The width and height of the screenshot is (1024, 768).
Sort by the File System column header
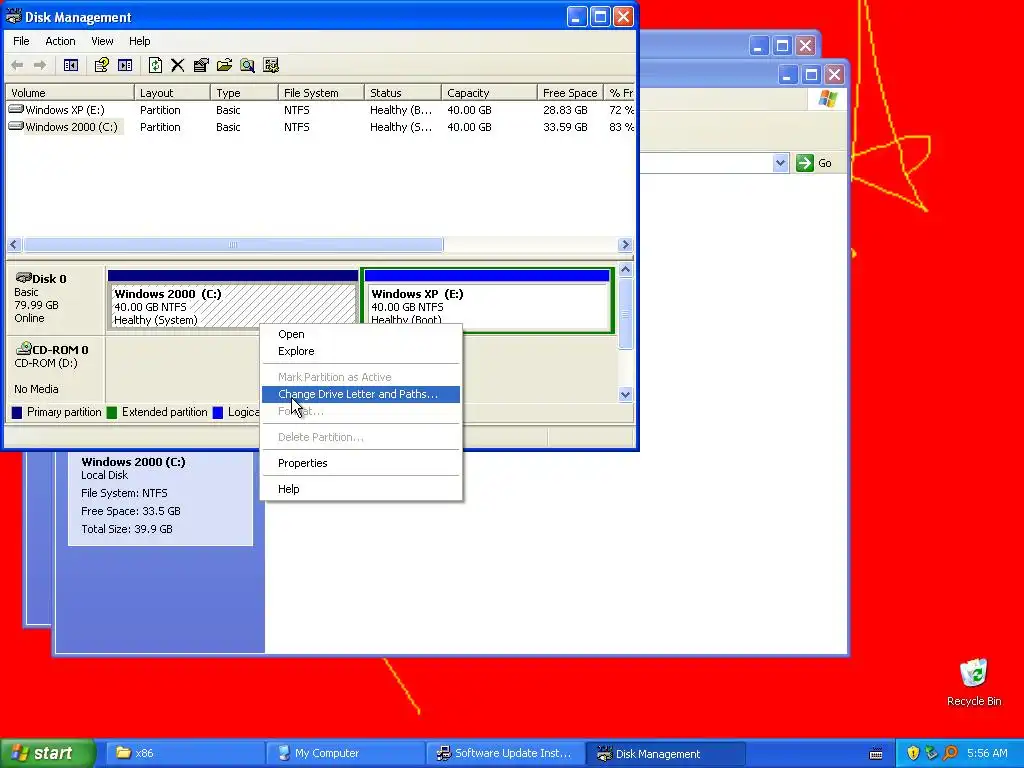click(321, 93)
